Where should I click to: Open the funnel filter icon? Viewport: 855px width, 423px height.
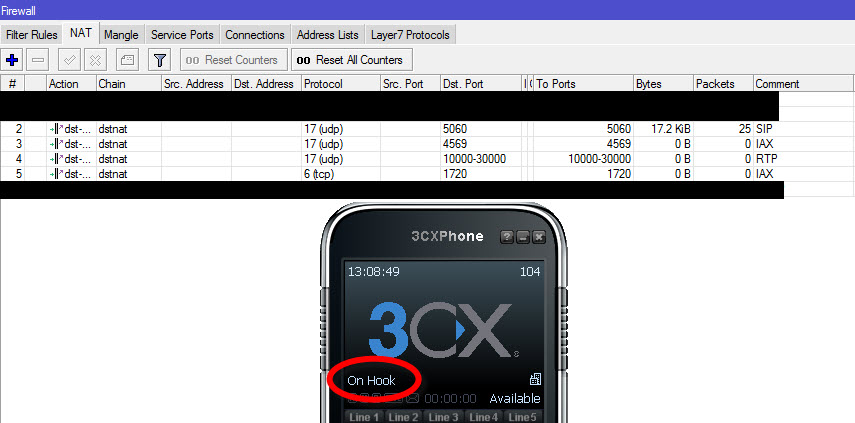tap(159, 60)
